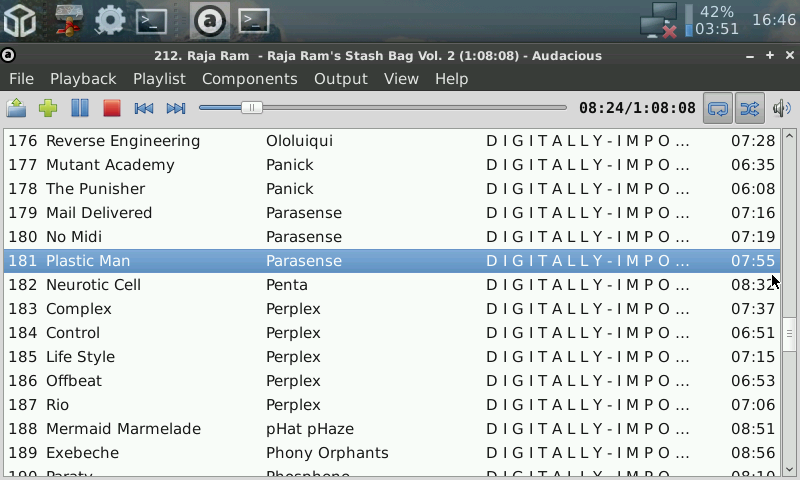
Task: Click the Audacious window title bar icon
Action: pyautogui.click(x=8, y=55)
